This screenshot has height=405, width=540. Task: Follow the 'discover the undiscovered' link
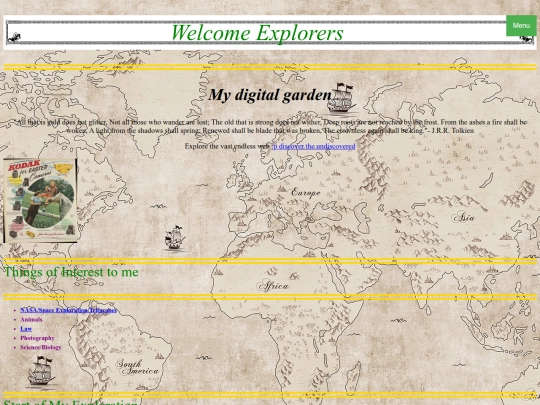coord(314,146)
